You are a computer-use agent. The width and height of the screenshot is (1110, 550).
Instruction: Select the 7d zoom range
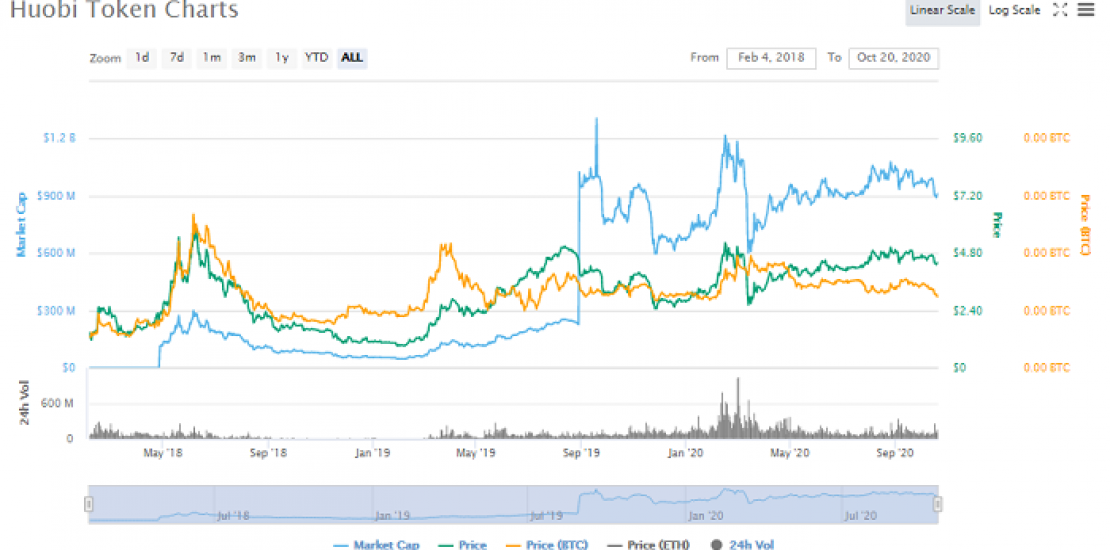(177, 58)
